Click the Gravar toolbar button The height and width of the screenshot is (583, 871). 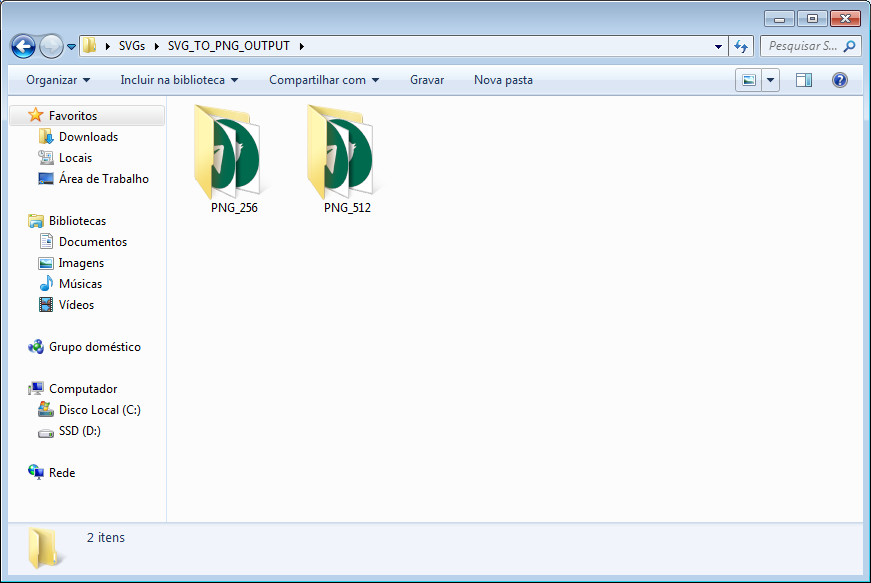pyautogui.click(x=427, y=79)
